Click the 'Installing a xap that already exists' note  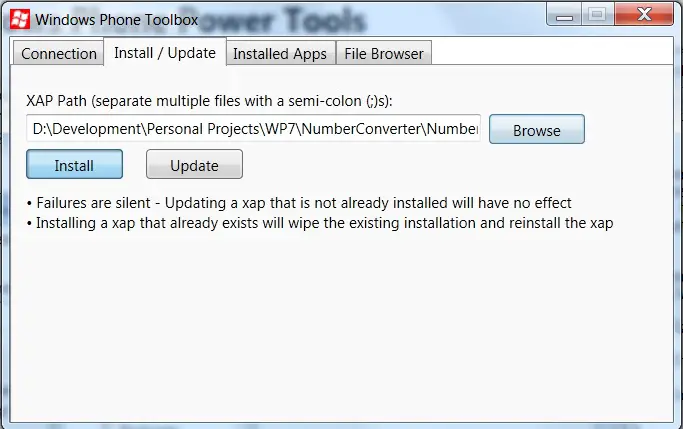[x=325, y=223]
